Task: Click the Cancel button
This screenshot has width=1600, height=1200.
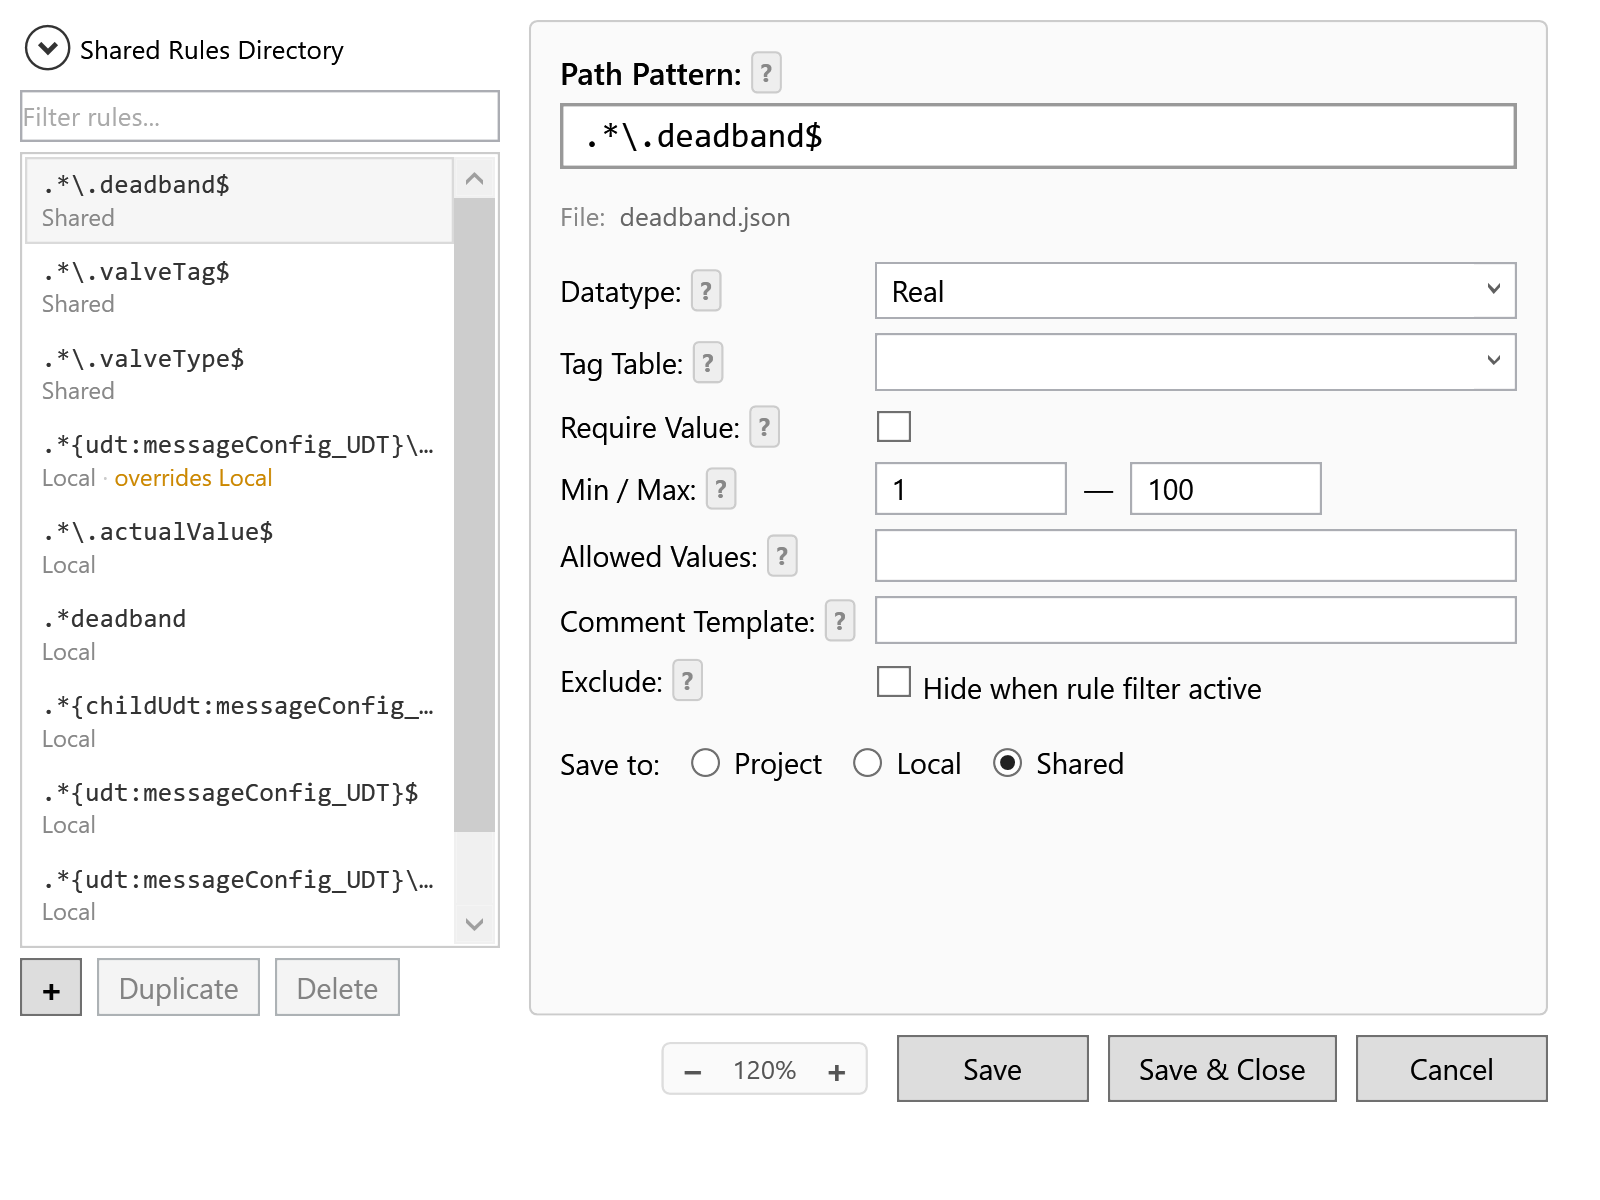Action: point(1452,1069)
